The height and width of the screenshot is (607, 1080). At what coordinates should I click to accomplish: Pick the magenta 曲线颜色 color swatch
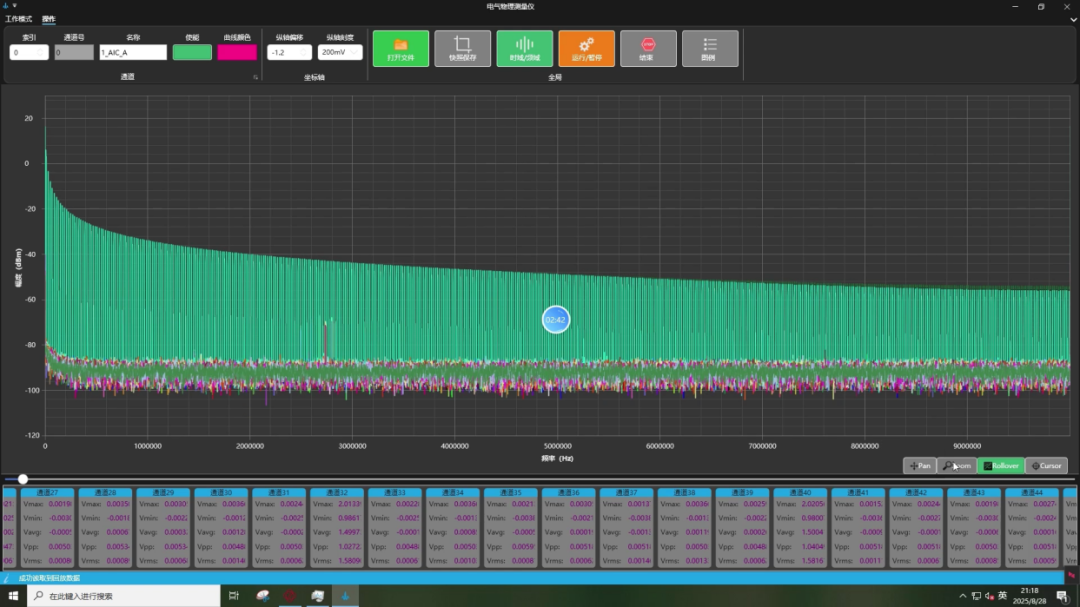pos(237,53)
